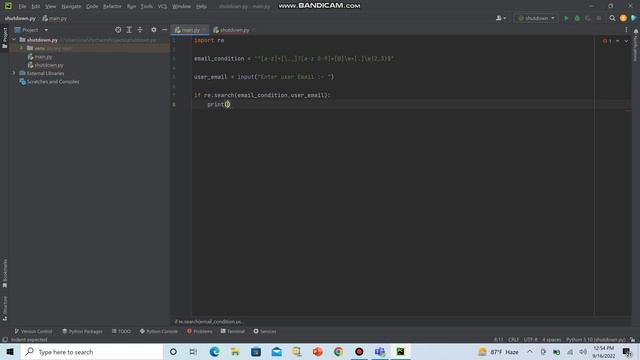Viewport: 640px width, 360px height.
Task: Click the 4 spaces indent widget
Action: tap(551, 340)
